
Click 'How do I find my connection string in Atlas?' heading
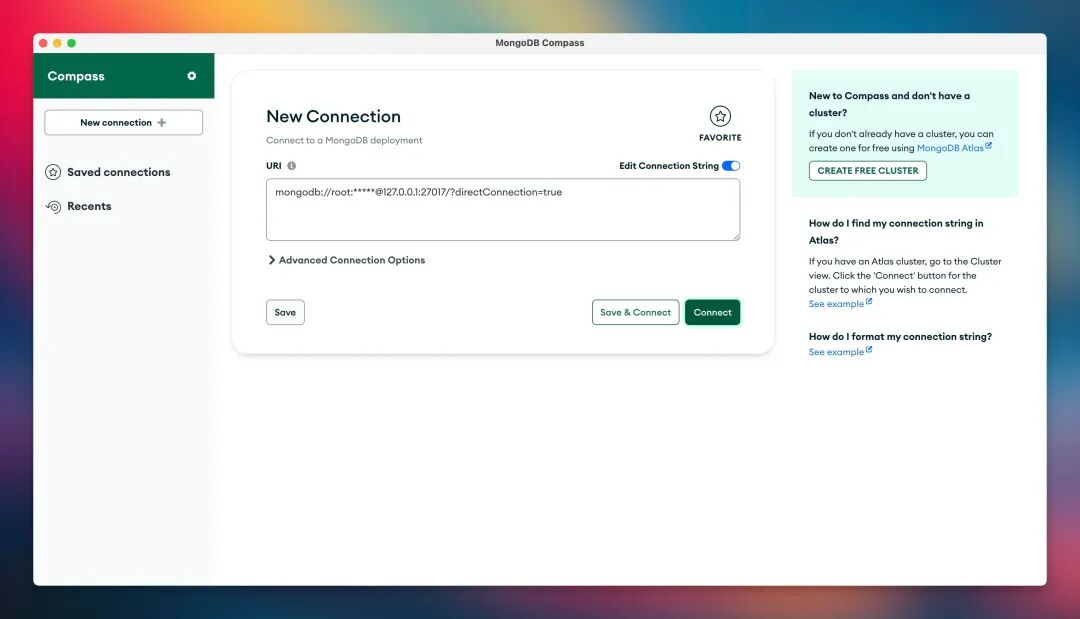pyautogui.click(x=896, y=231)
